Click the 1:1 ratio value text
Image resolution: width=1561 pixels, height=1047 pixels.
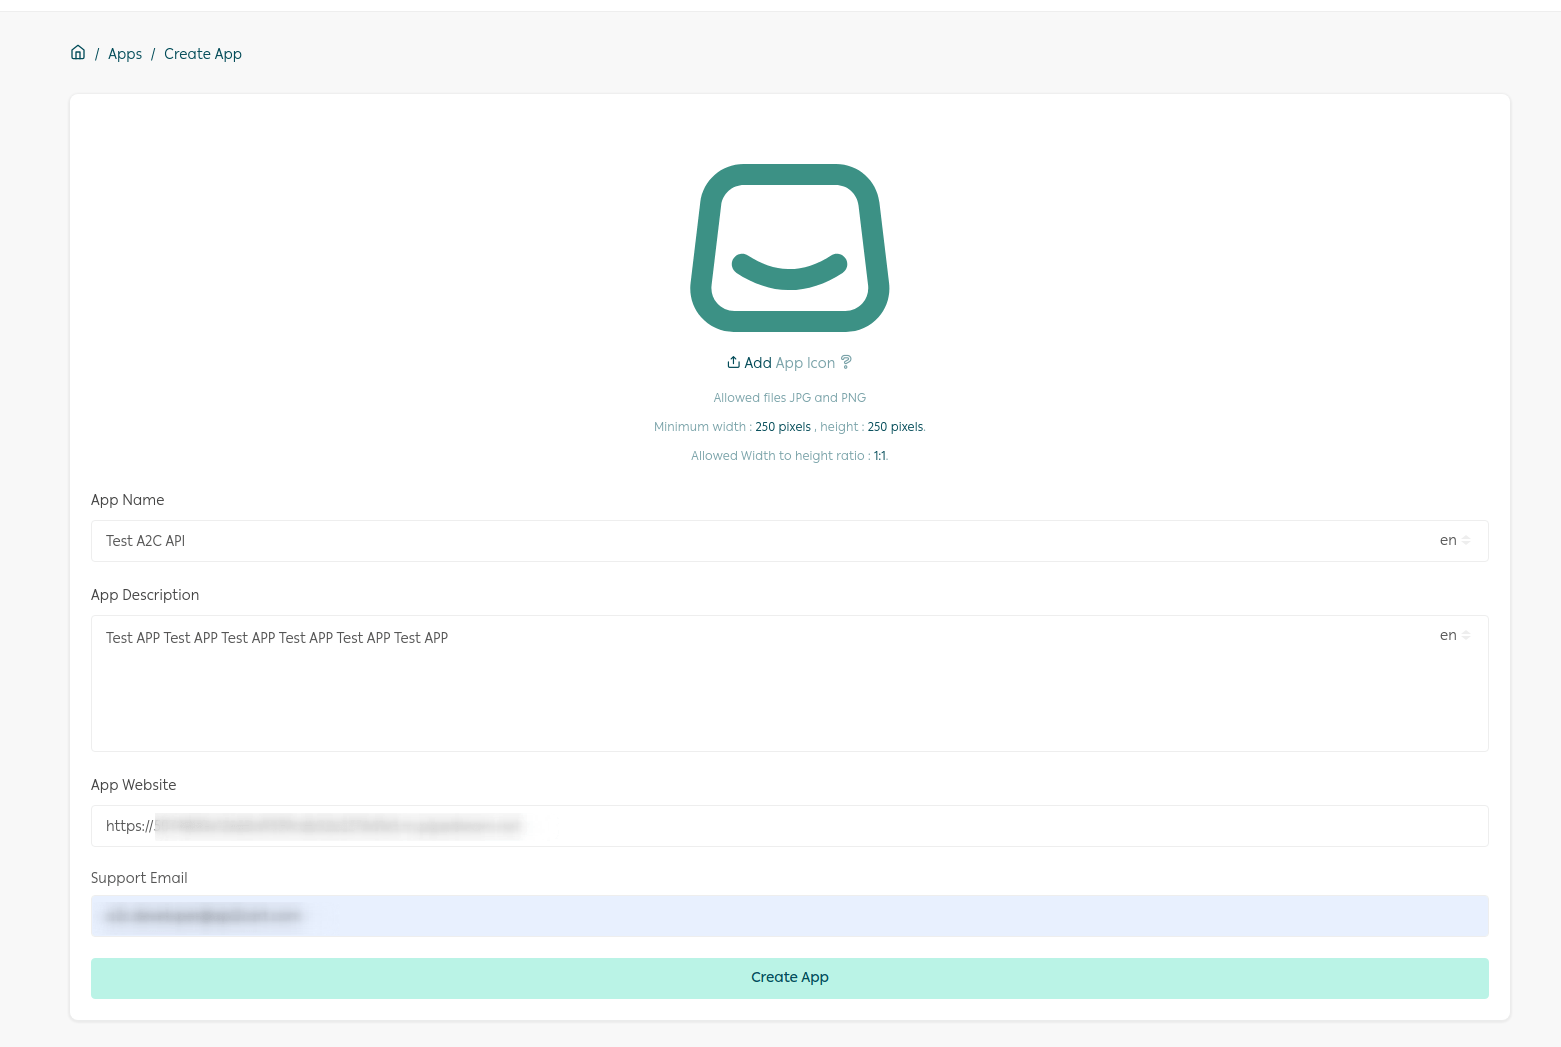pyautogui.click(x=880, y=456)
